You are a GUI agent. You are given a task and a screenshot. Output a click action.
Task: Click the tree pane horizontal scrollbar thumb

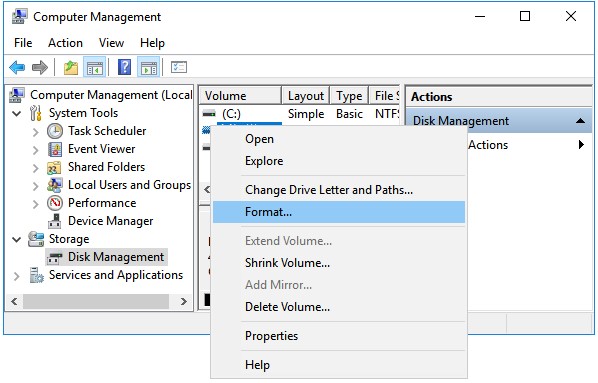tap(96, 302)
